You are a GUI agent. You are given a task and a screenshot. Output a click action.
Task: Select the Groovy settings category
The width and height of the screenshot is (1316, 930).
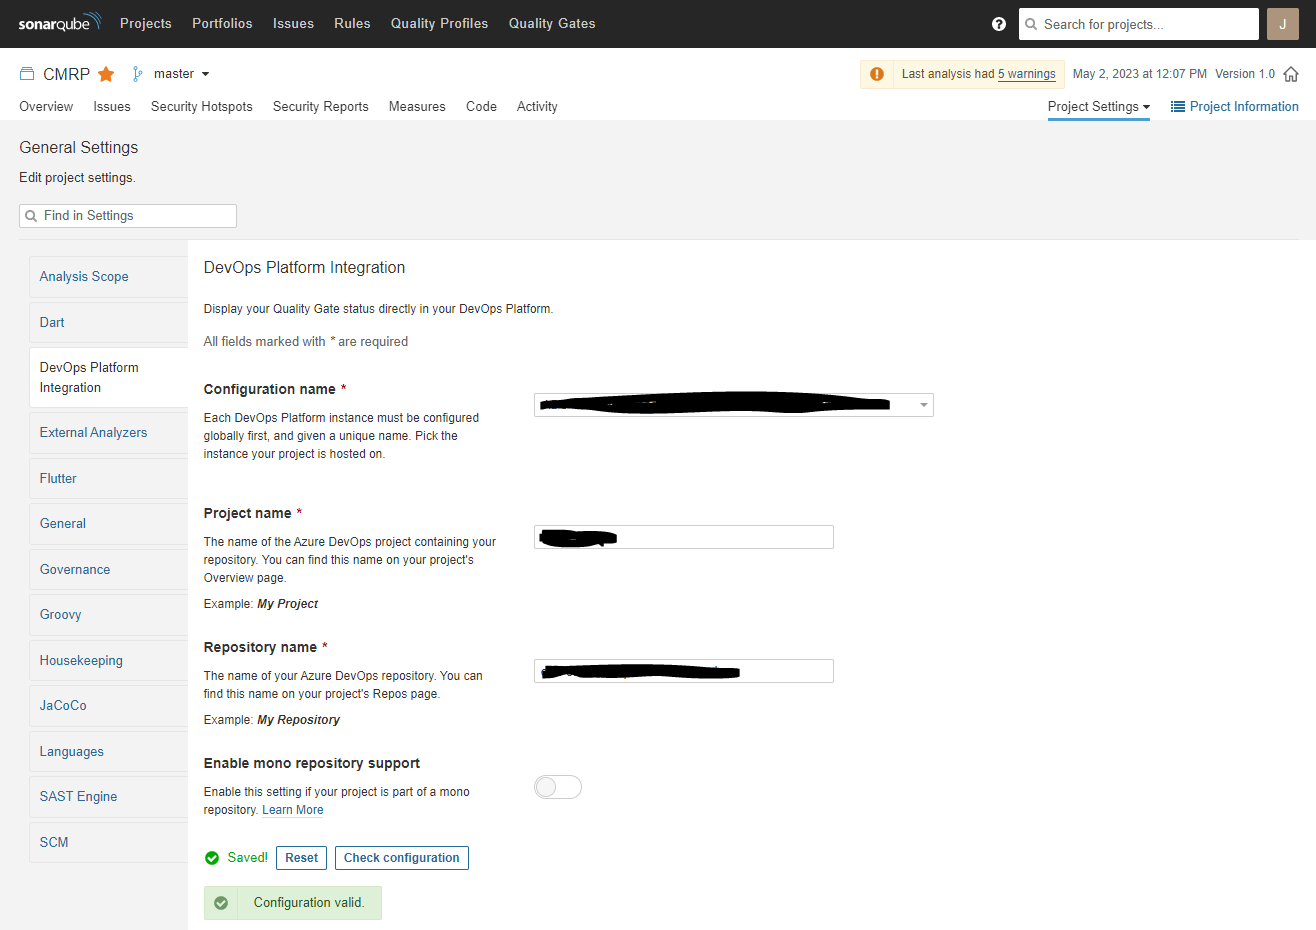108,614
